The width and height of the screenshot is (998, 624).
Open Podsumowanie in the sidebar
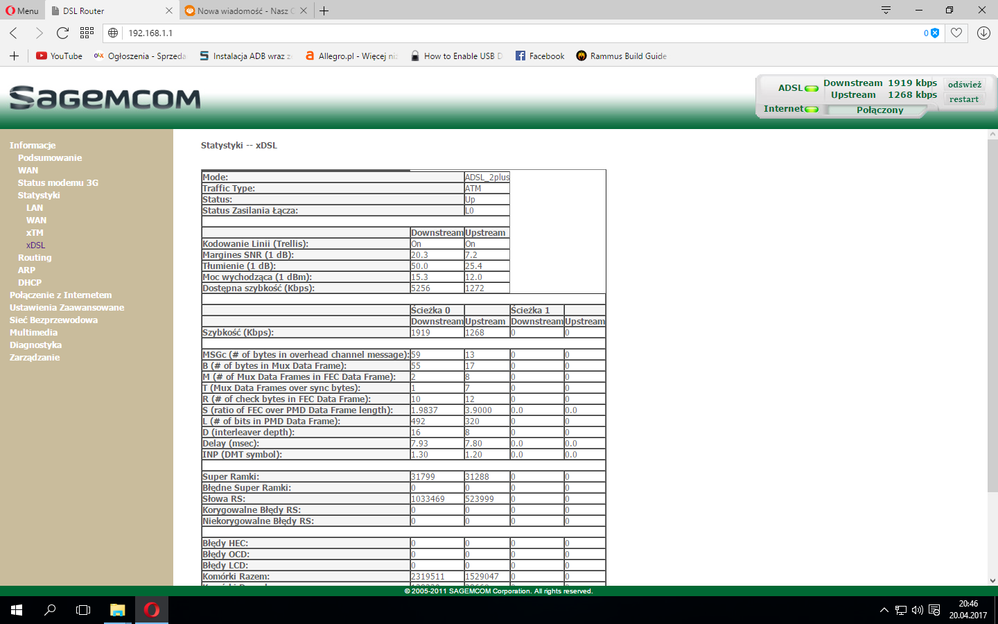50,158
